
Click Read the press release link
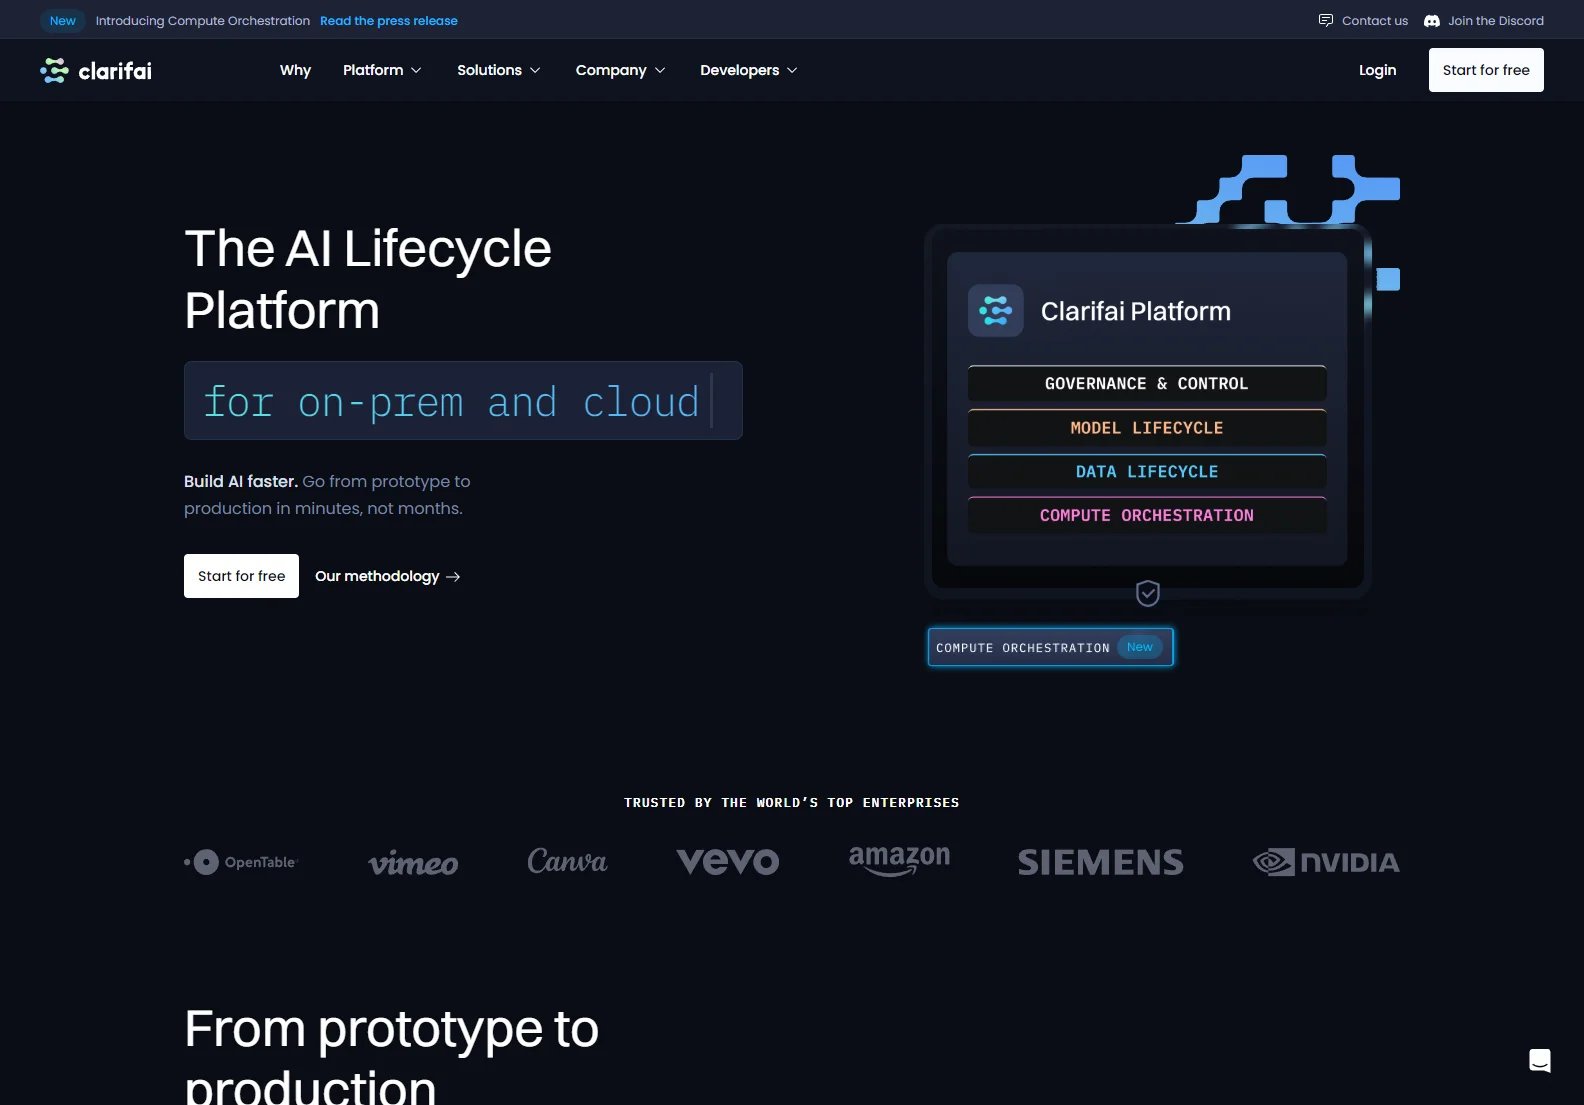point(389,20)
